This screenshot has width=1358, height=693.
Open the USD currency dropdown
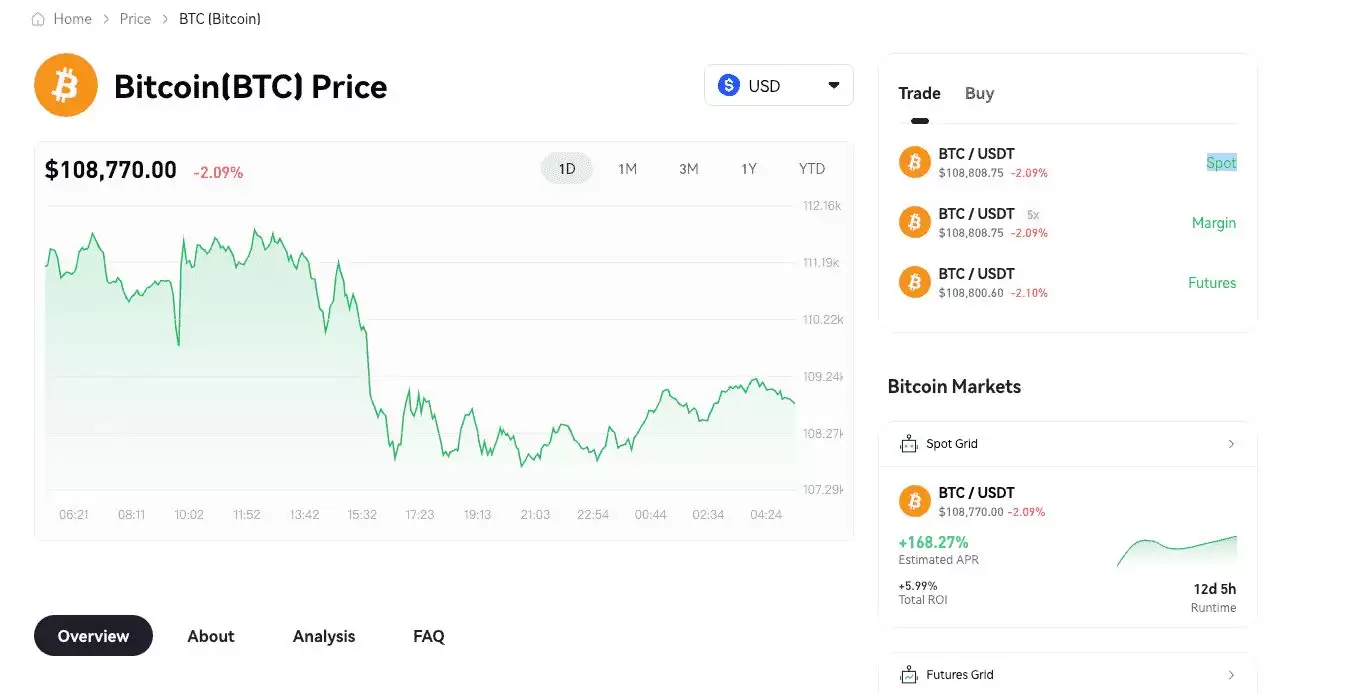click(834, 85)
